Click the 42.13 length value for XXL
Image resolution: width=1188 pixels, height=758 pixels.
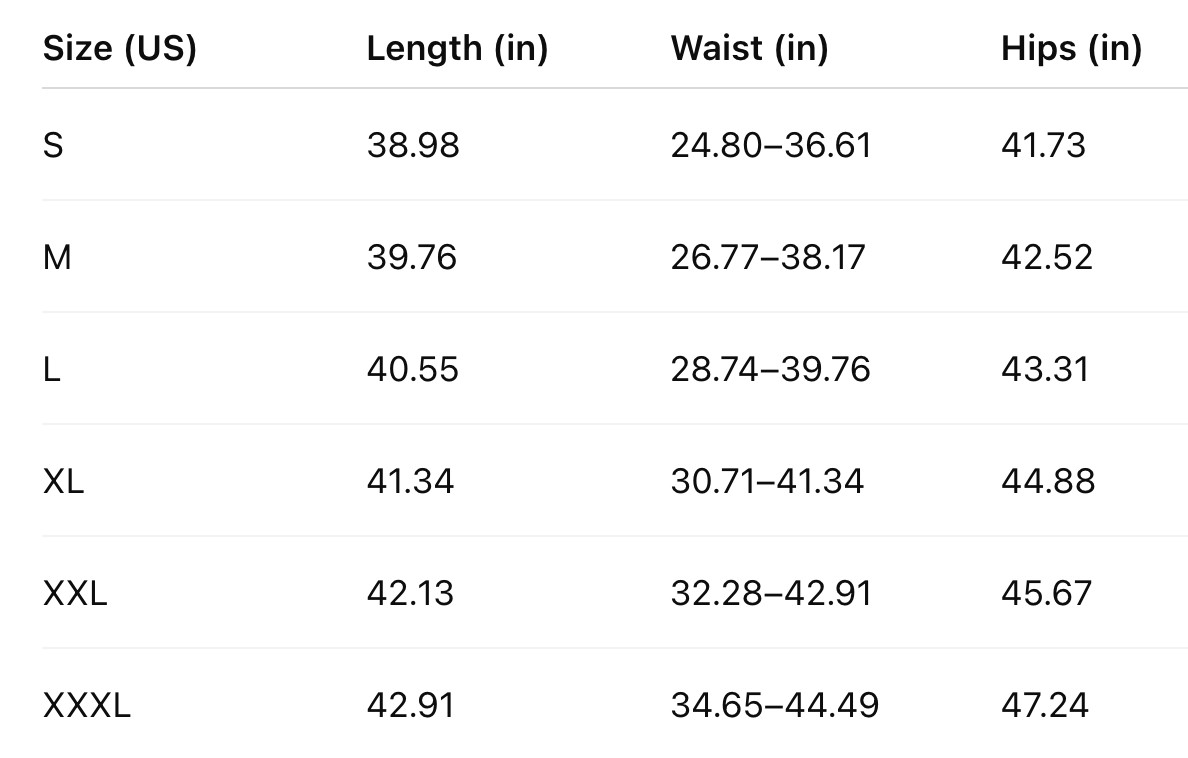point(410,594)
